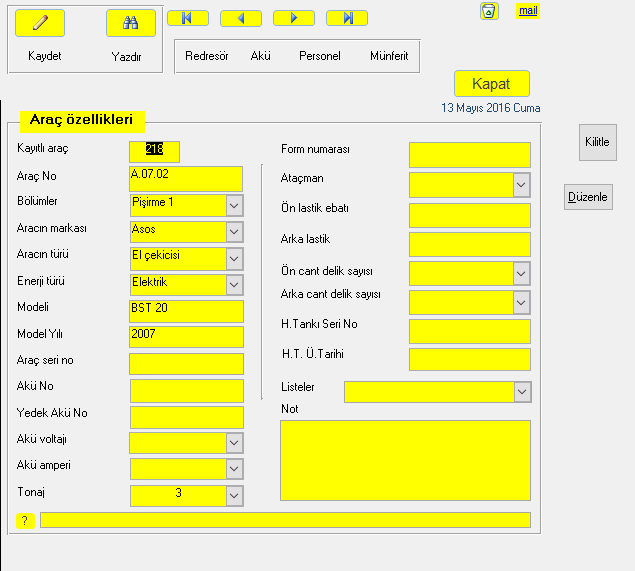Select the Münferit tab
The height and width of the screenshot is (571, 635).
pyautogui.click(x=389, y=57)
